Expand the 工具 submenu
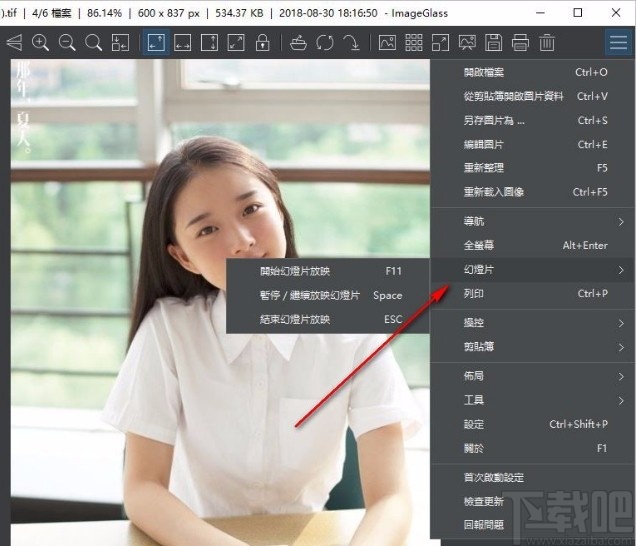This screenshot has width=636, height=546. pos(533,400)
